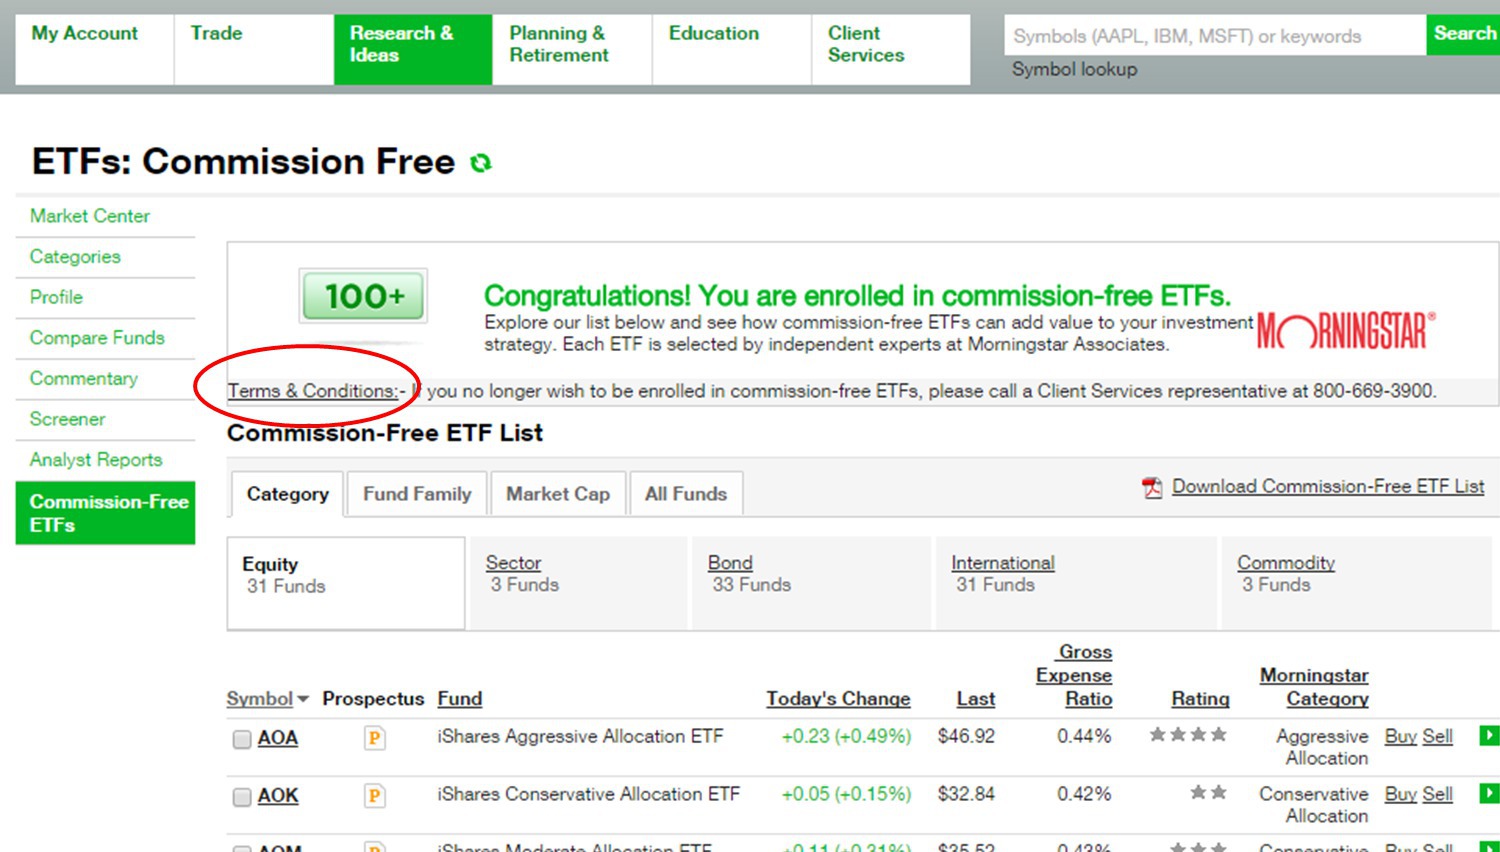Click the green arrow in the AOA row
Image resolution: width=1500 pixels, height=852 pixels.
pos(1489,736)
